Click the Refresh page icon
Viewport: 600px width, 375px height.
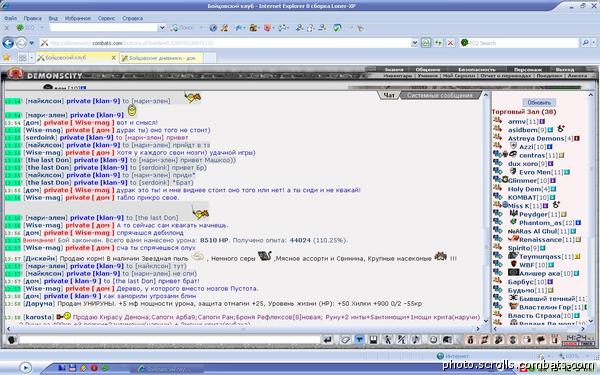coord(438,43)
